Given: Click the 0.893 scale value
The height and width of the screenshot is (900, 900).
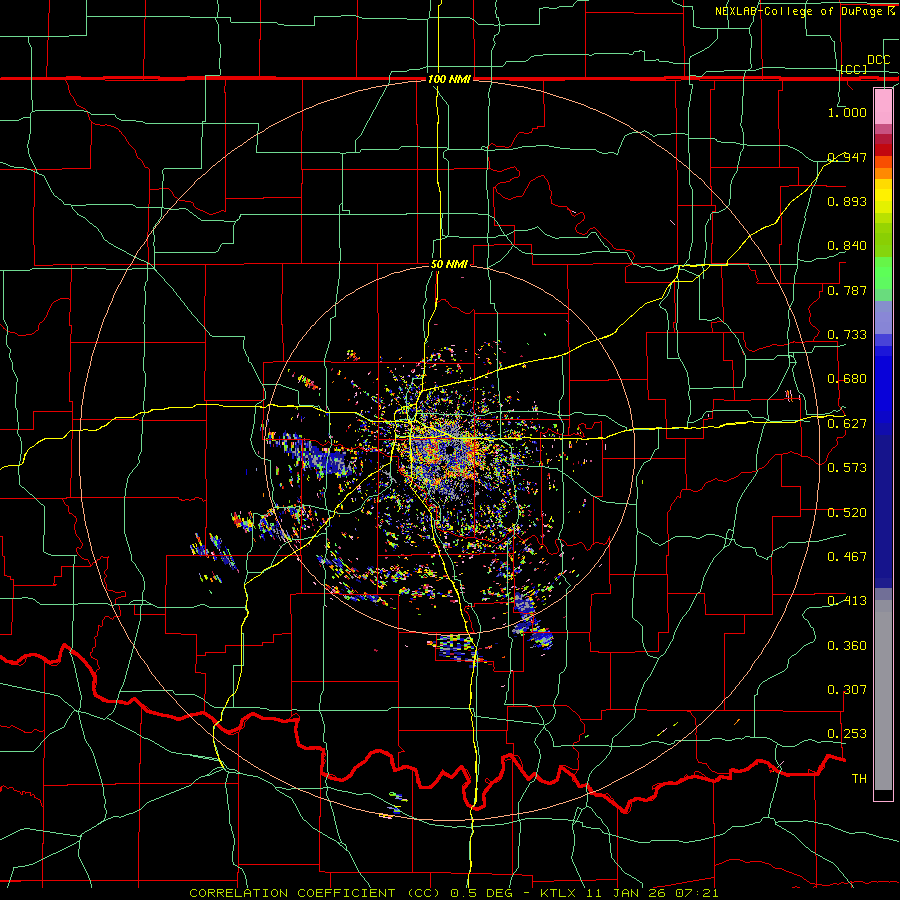Looking at the screenshot, I should (x=847, y=201).
